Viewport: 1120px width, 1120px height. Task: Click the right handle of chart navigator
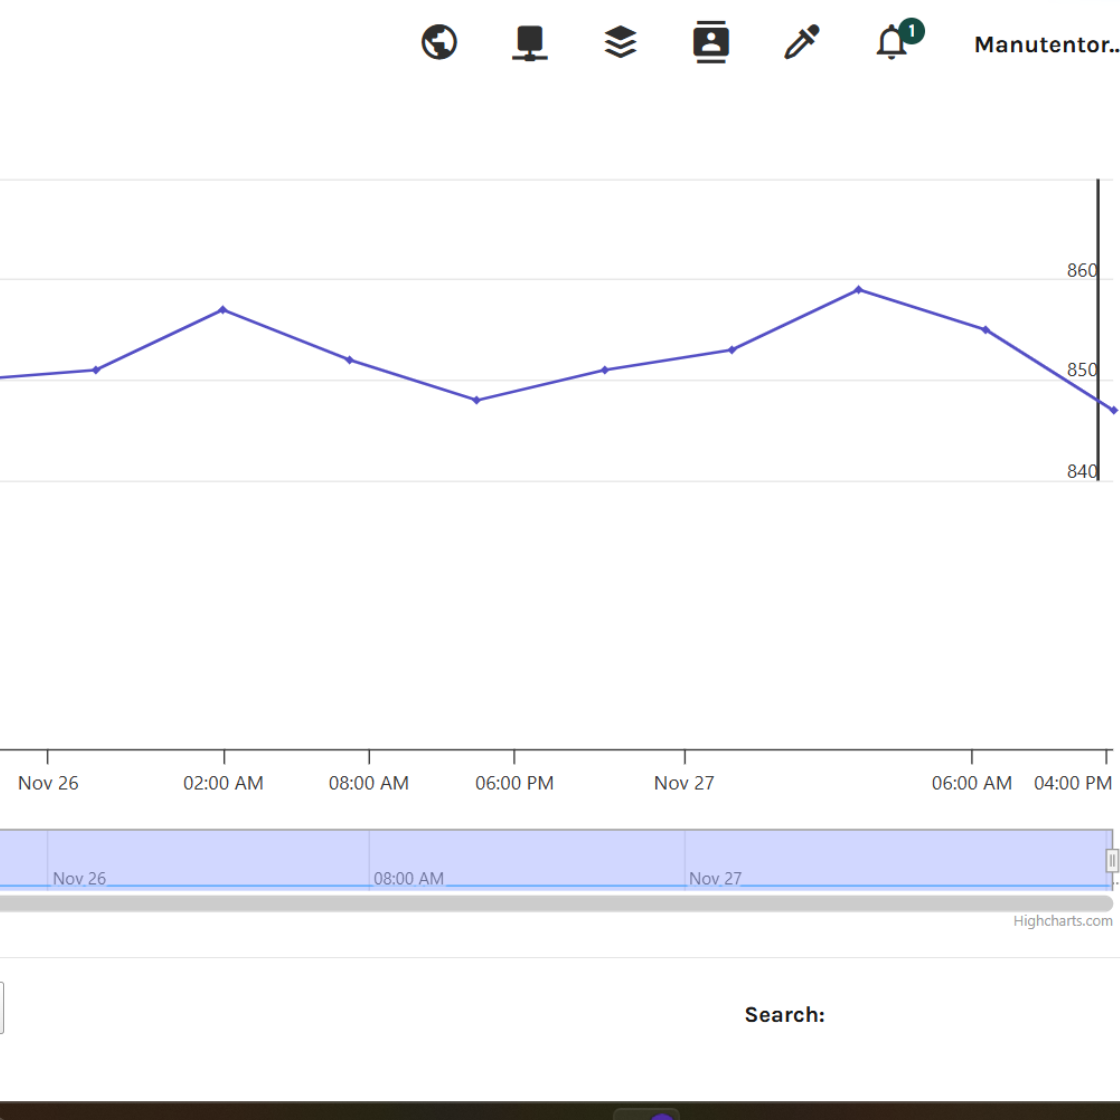coord(1112,860)
